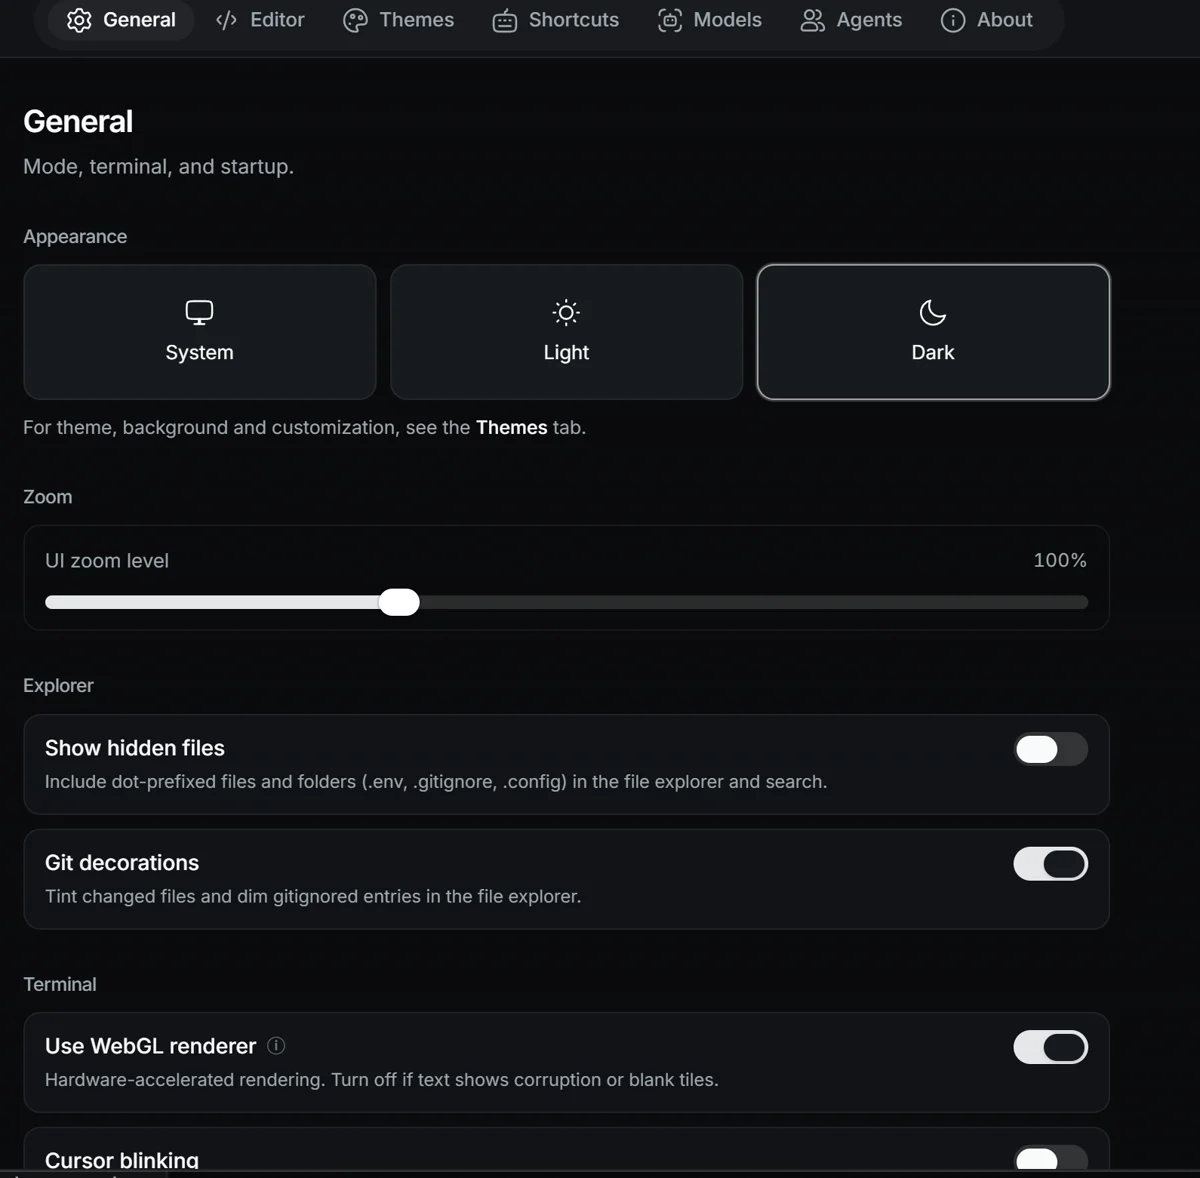Click the keyboard icon for Shortcuts

tap(505, 20)
